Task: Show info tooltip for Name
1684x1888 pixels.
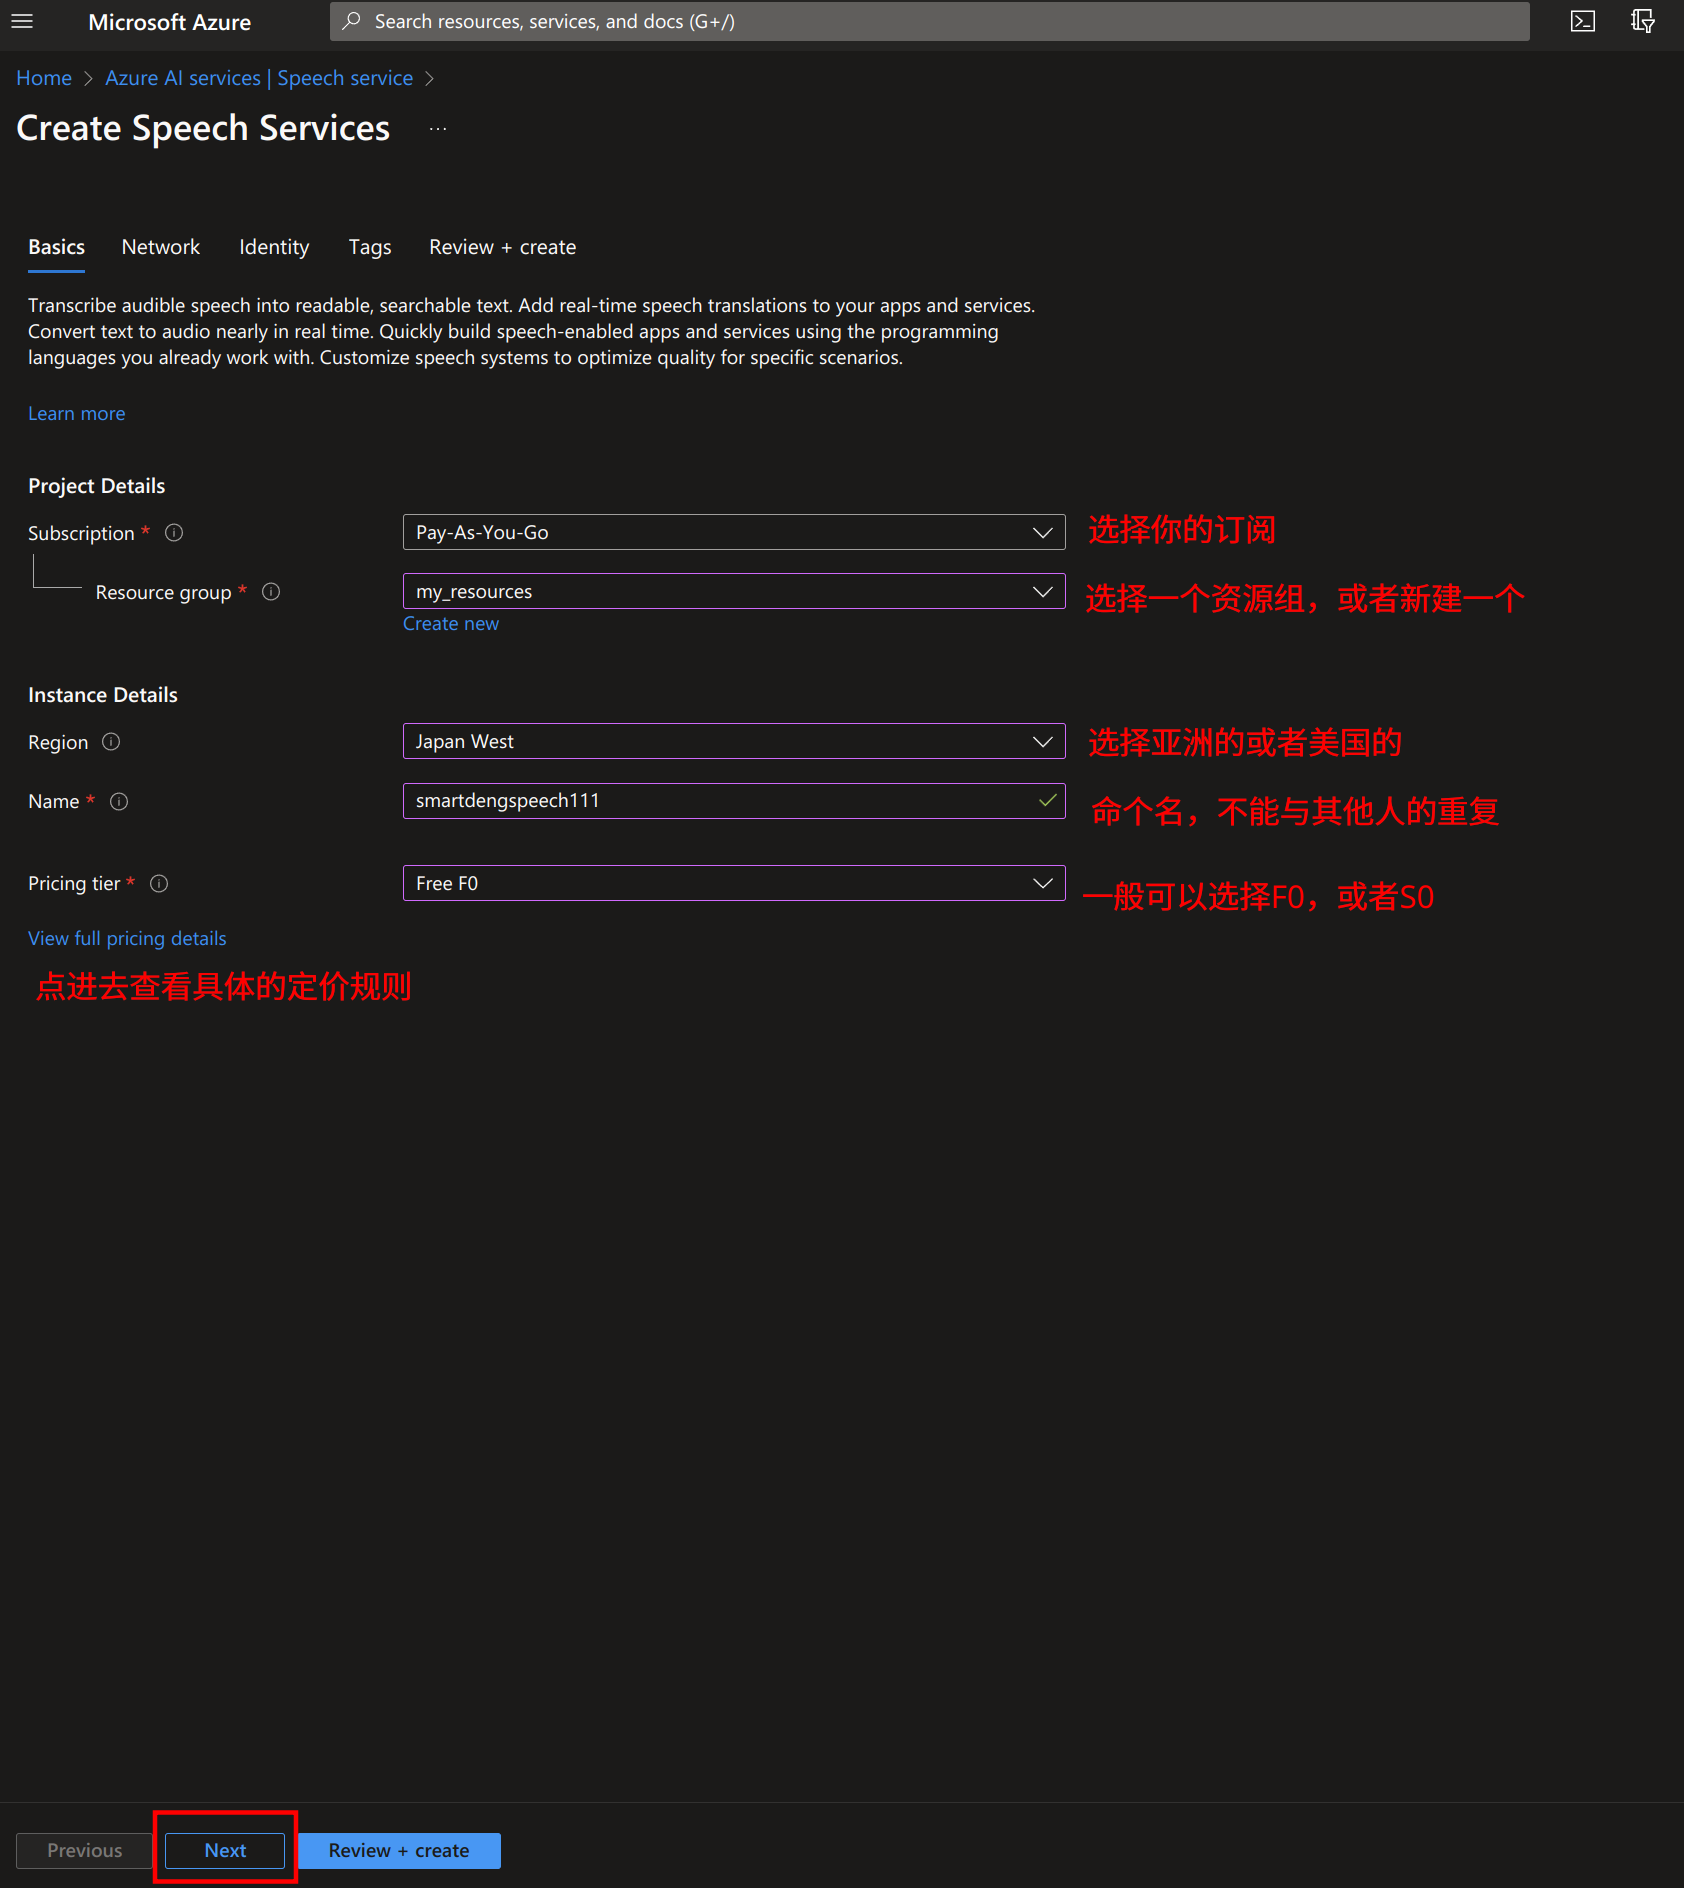Action: [119, 801]
